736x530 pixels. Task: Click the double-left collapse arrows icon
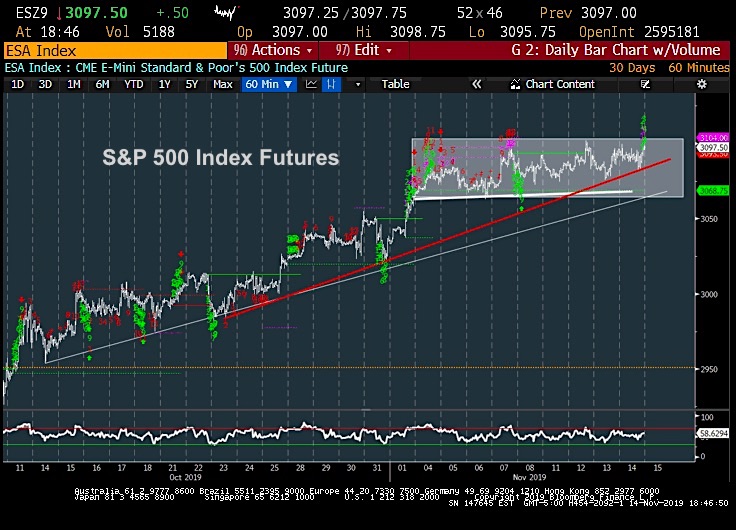pos(476,84)
